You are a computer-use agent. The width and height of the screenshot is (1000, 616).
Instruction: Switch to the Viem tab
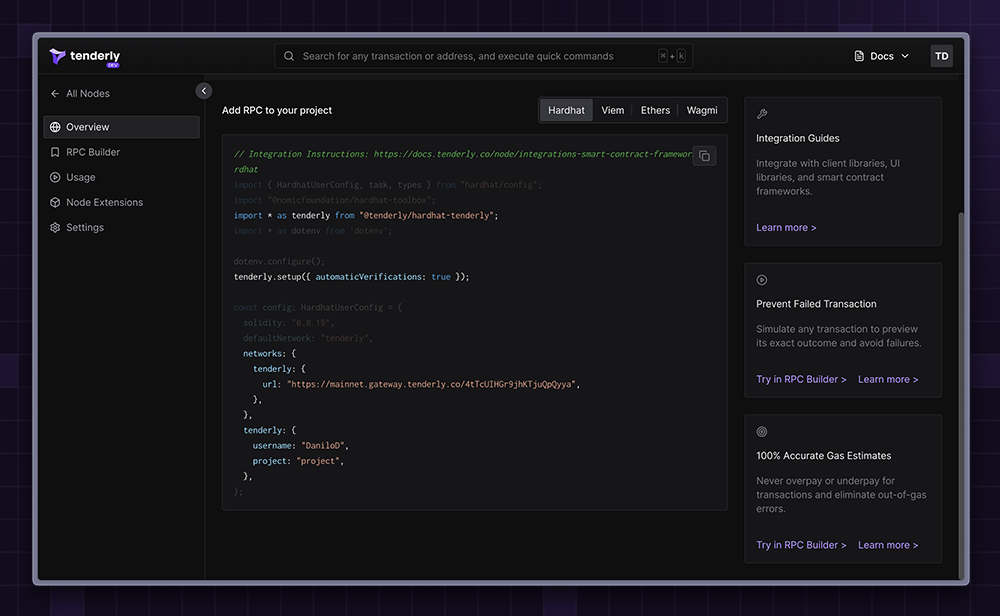pos(612,110)
